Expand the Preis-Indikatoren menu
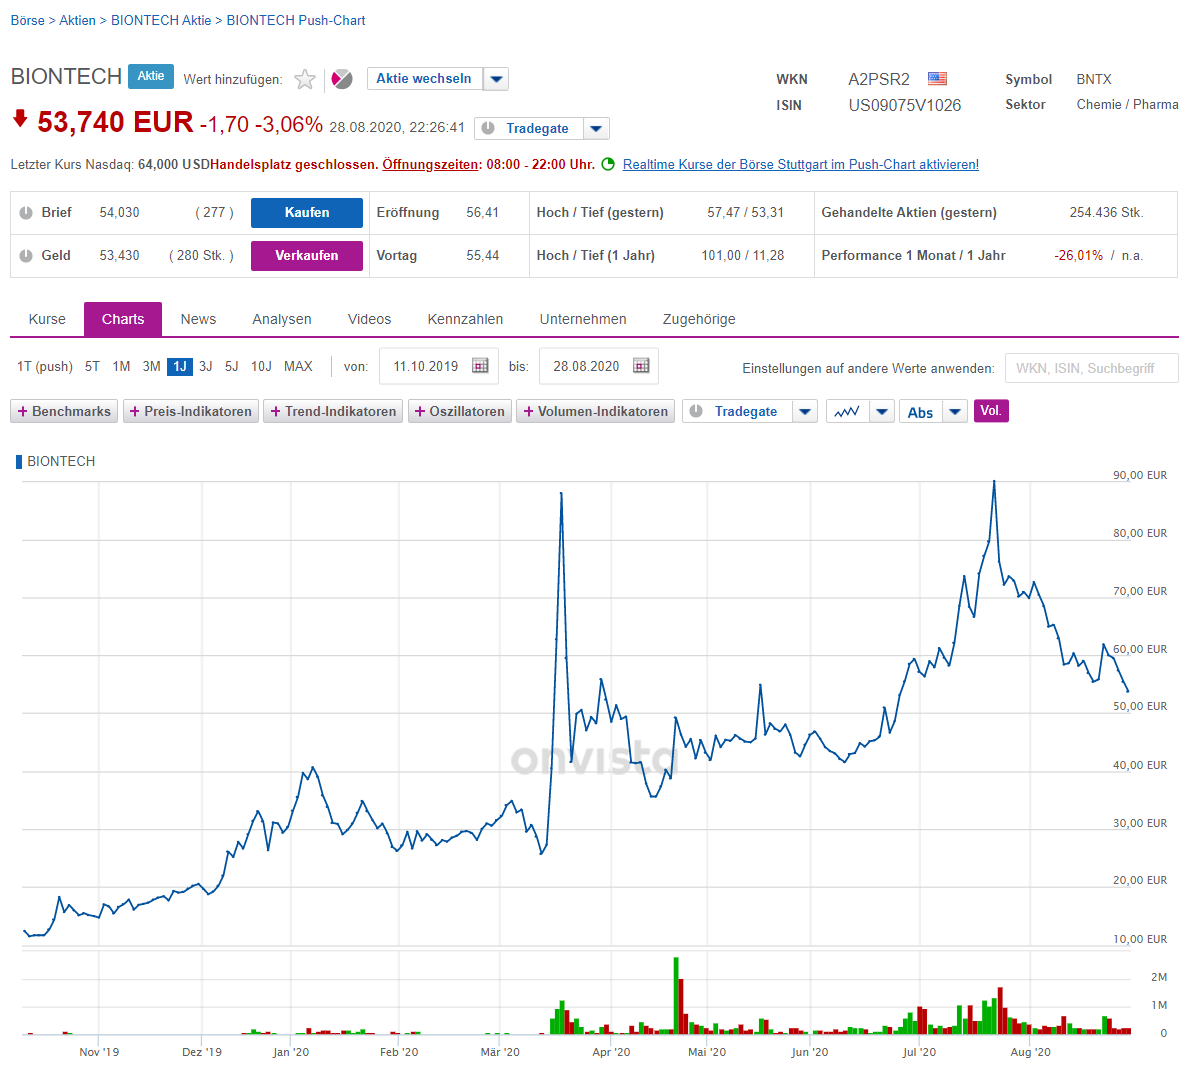Screen dimensions: 1195x1068 coord(191,412)
